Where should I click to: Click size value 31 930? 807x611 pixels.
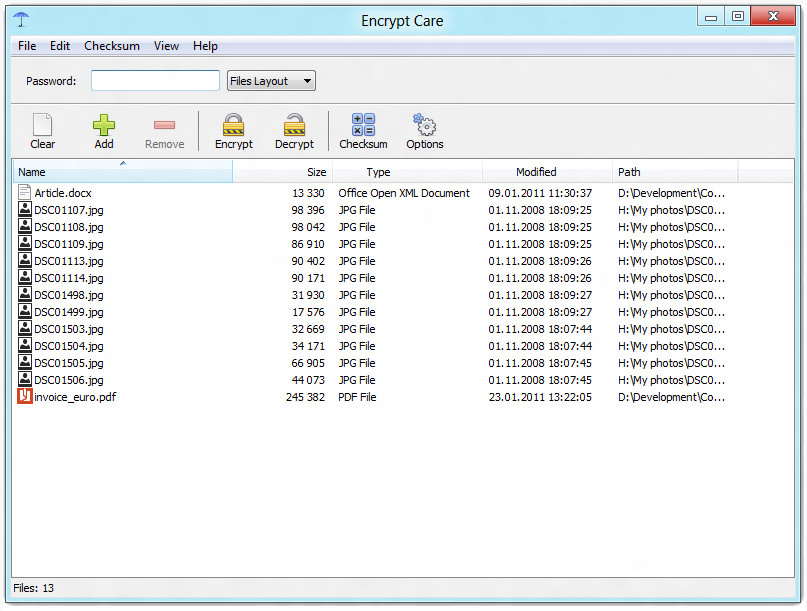(308, 295)
